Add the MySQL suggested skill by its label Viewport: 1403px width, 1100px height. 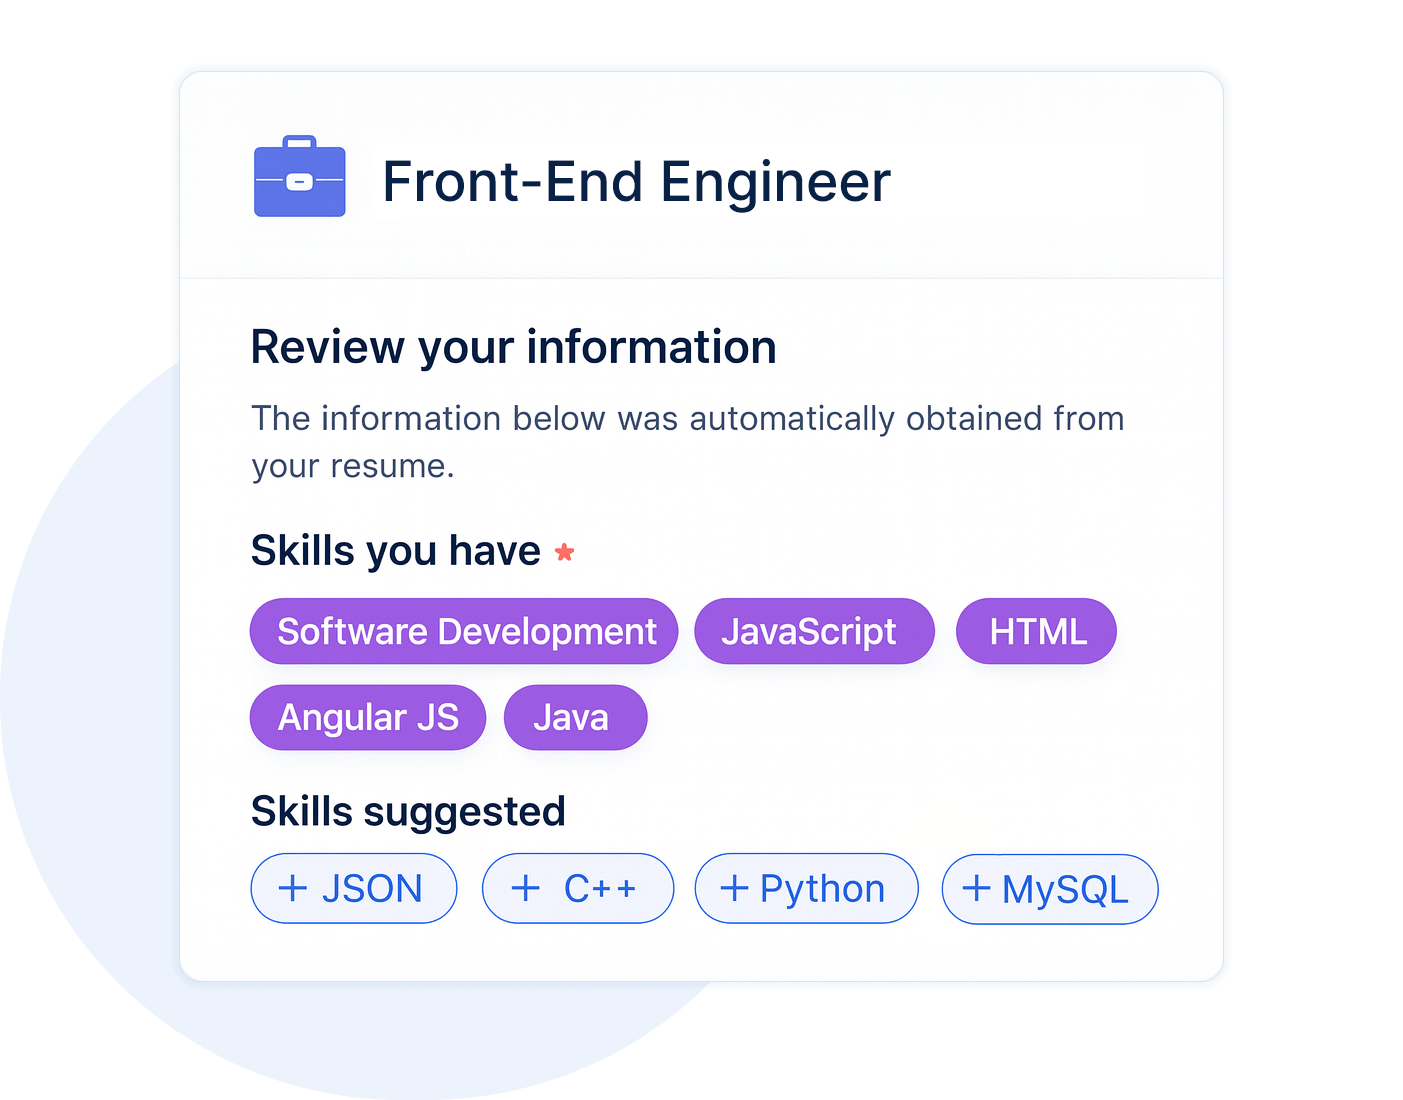click(1065, 890)
